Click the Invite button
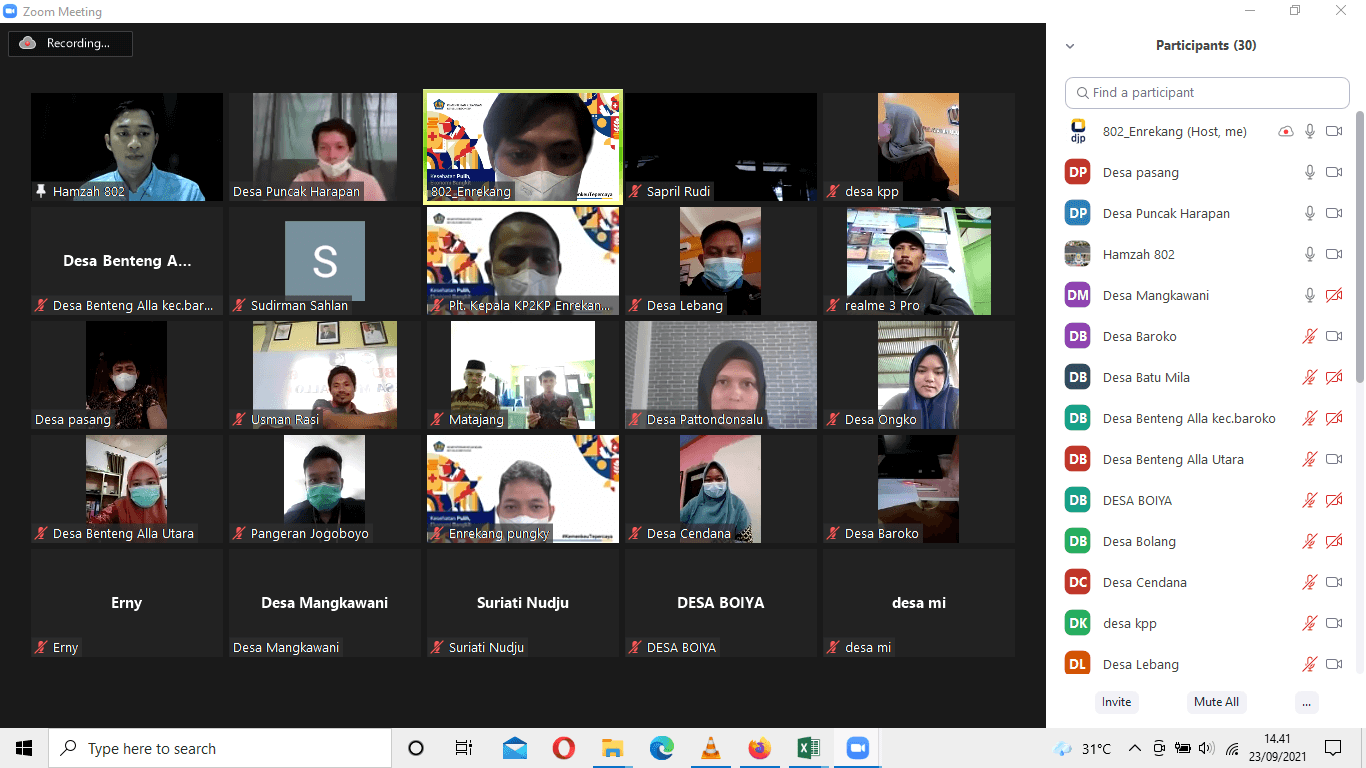 (x=1116, y=702)
